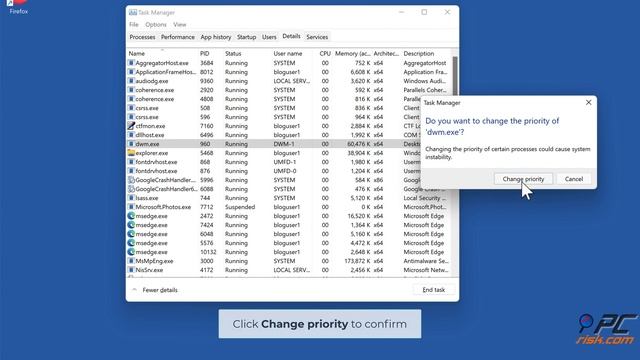Screen dimensions: 640x360
Task: Maximize the Task Manager window
Action: click(424, 12)
